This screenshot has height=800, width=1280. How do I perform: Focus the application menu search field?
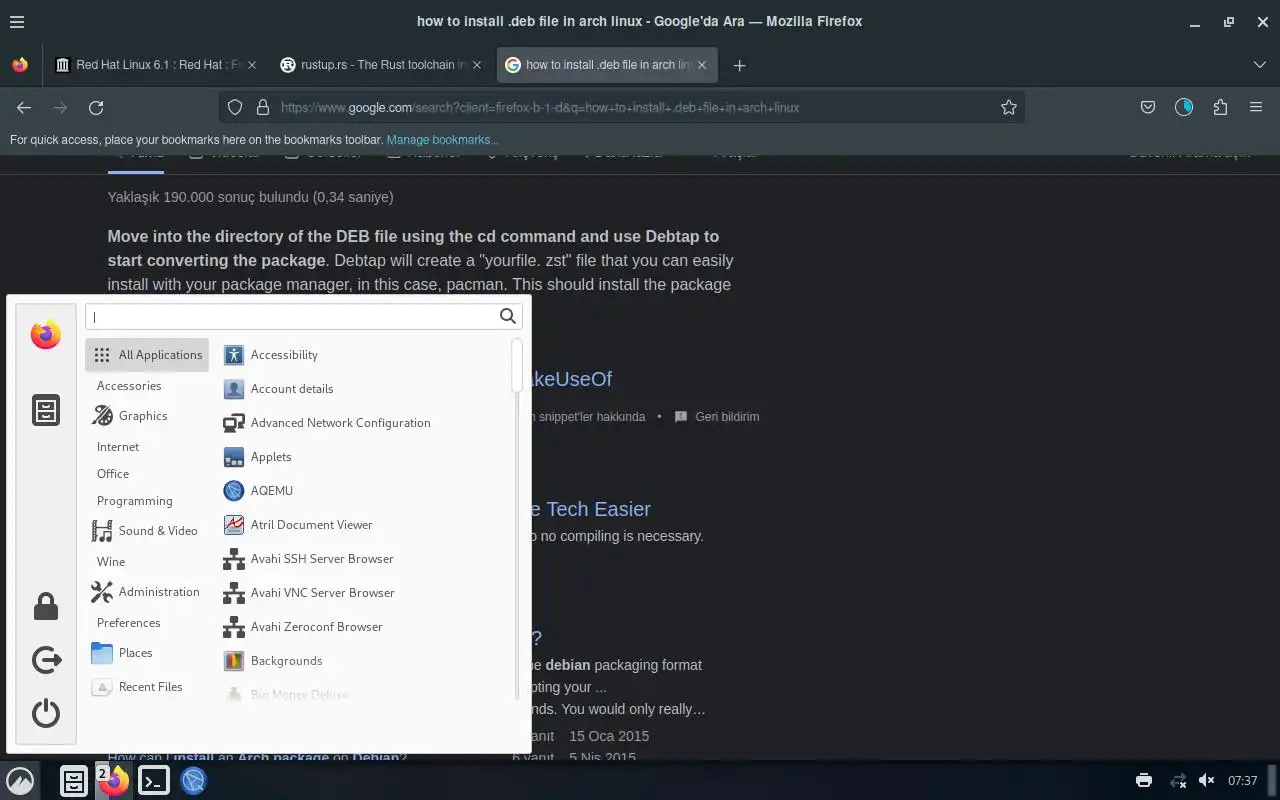(304, 316)
